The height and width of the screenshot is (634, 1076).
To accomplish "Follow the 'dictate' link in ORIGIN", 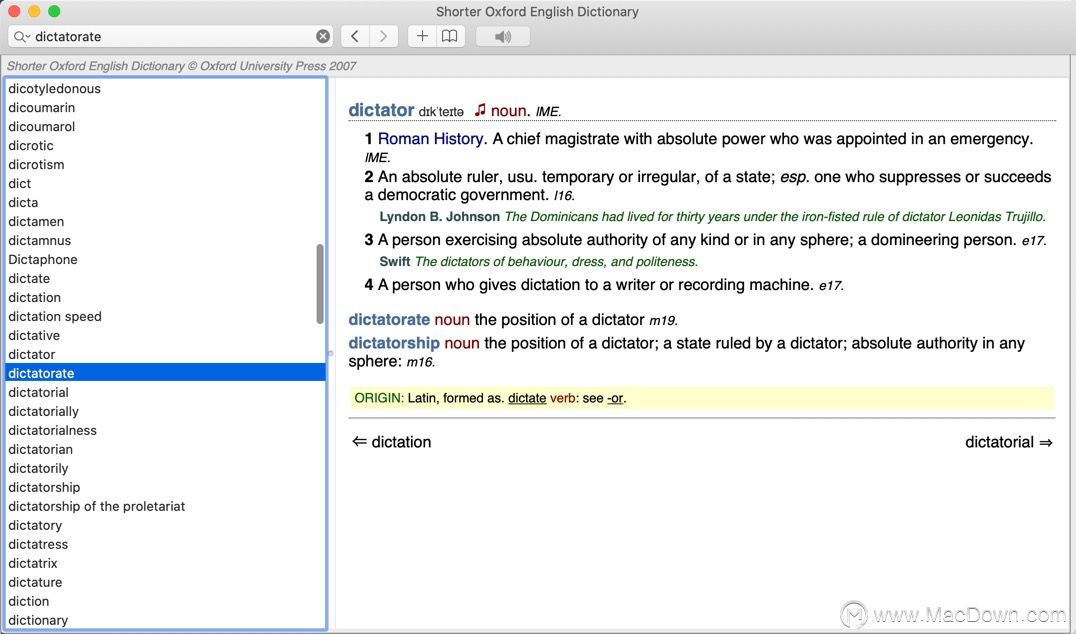I will (527, 398).
